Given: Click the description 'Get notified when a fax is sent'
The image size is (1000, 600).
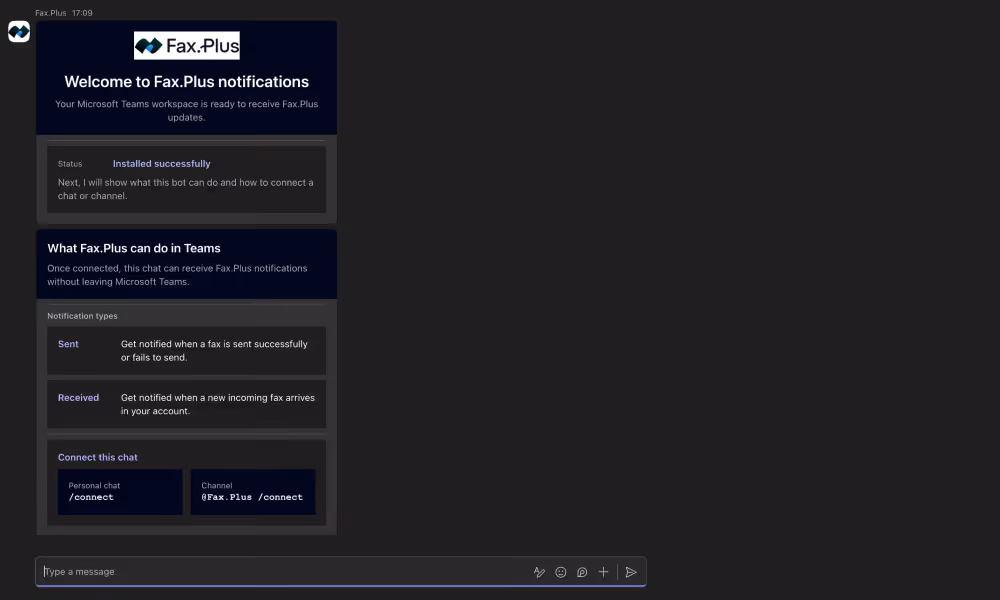Looking at the screenshot, I should 186,344.
